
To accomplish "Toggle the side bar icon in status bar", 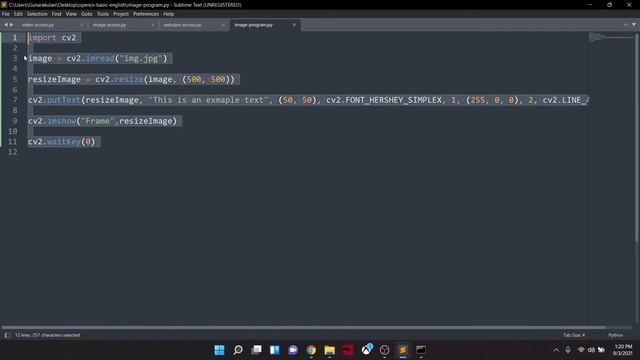I will click(x=7, y=335).
